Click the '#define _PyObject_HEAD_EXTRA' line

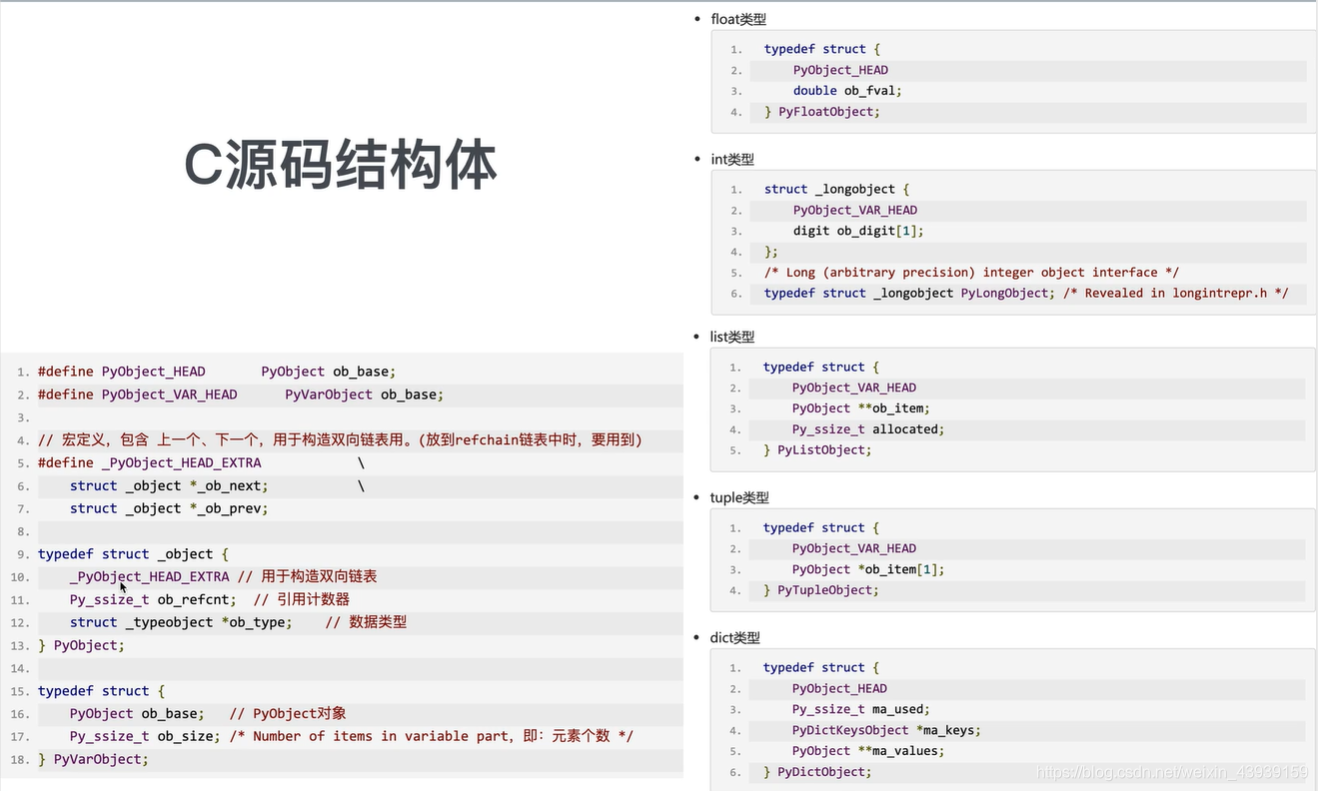click(201, 463)
